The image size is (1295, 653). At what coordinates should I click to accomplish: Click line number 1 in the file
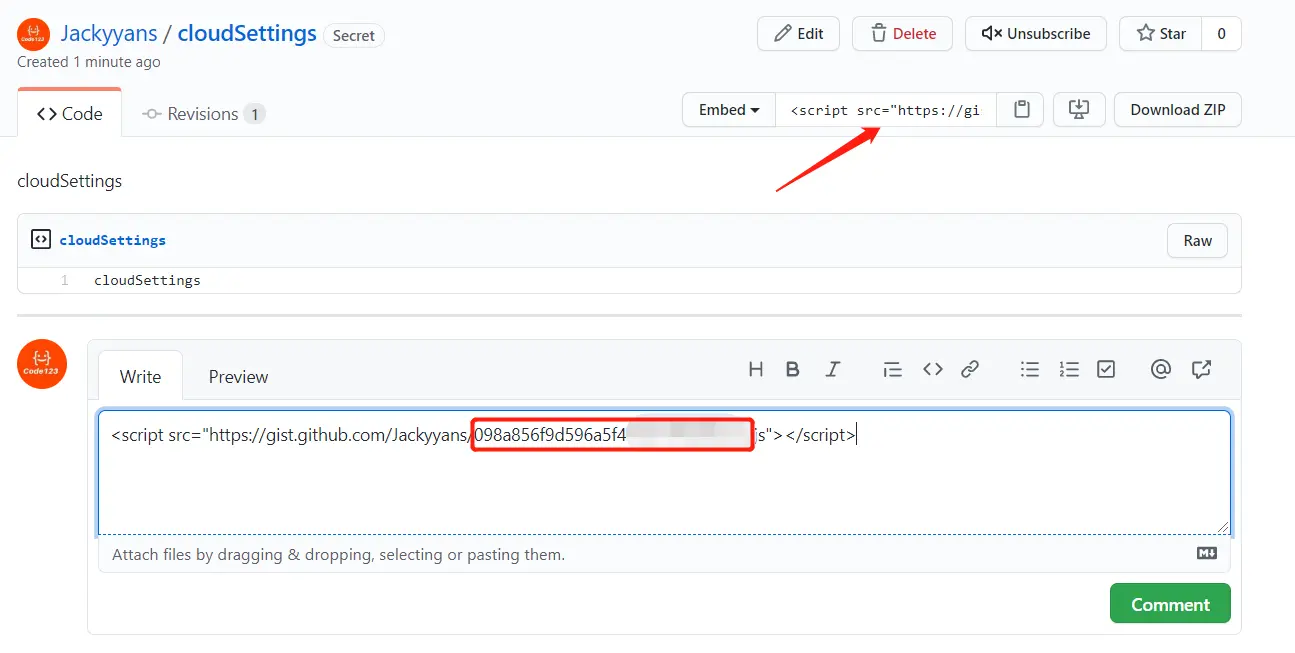[x=64, y=280]
